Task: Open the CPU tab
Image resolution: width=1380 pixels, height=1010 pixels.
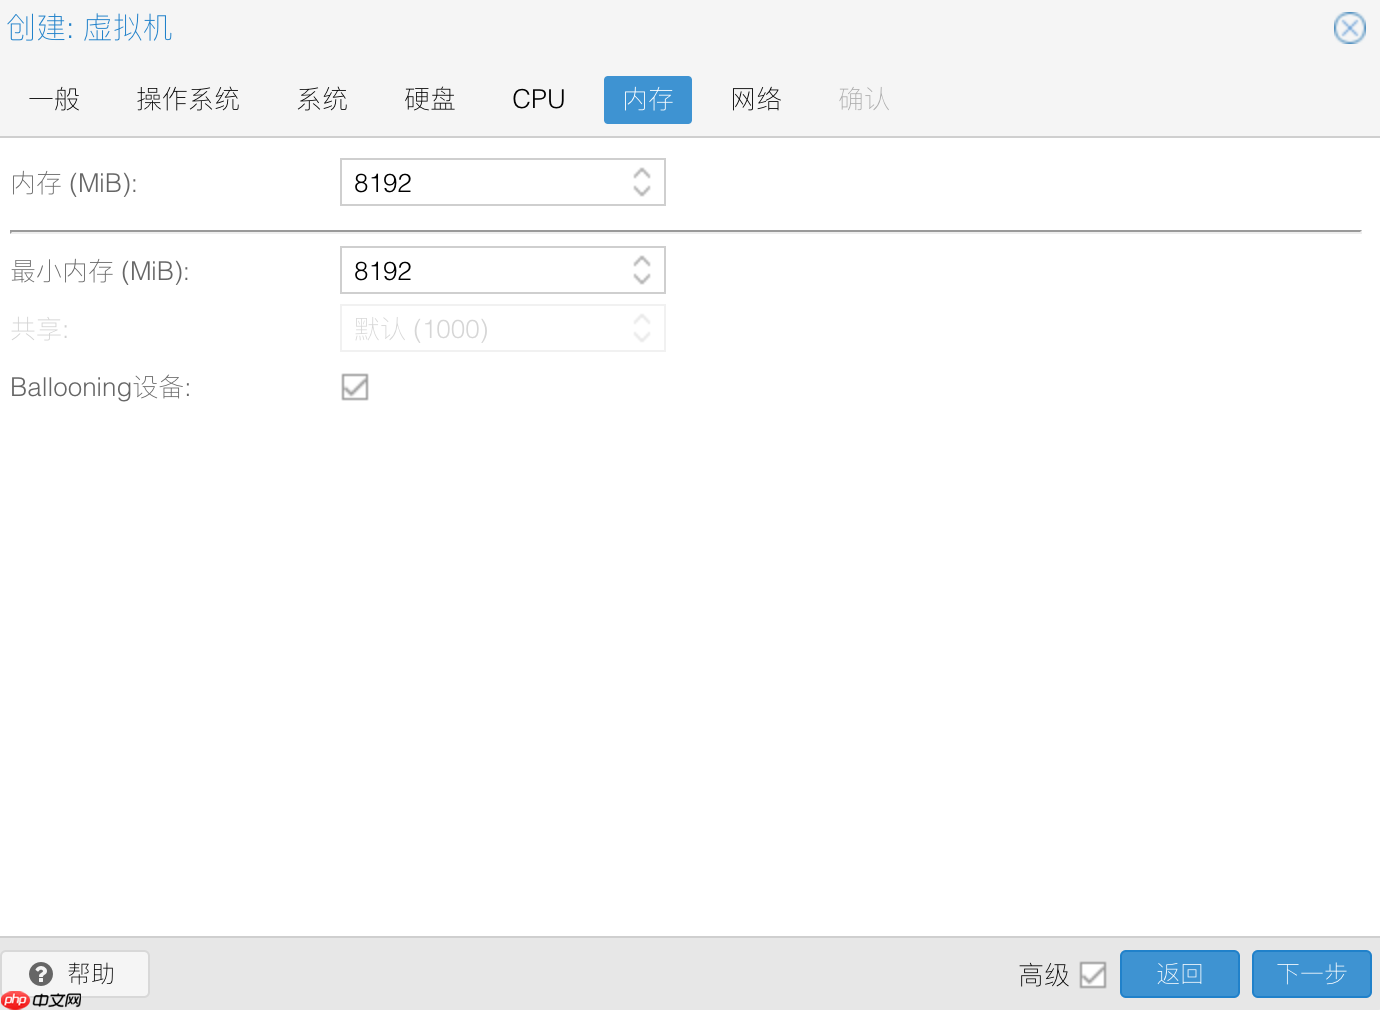Action: [x=538, y=99]
